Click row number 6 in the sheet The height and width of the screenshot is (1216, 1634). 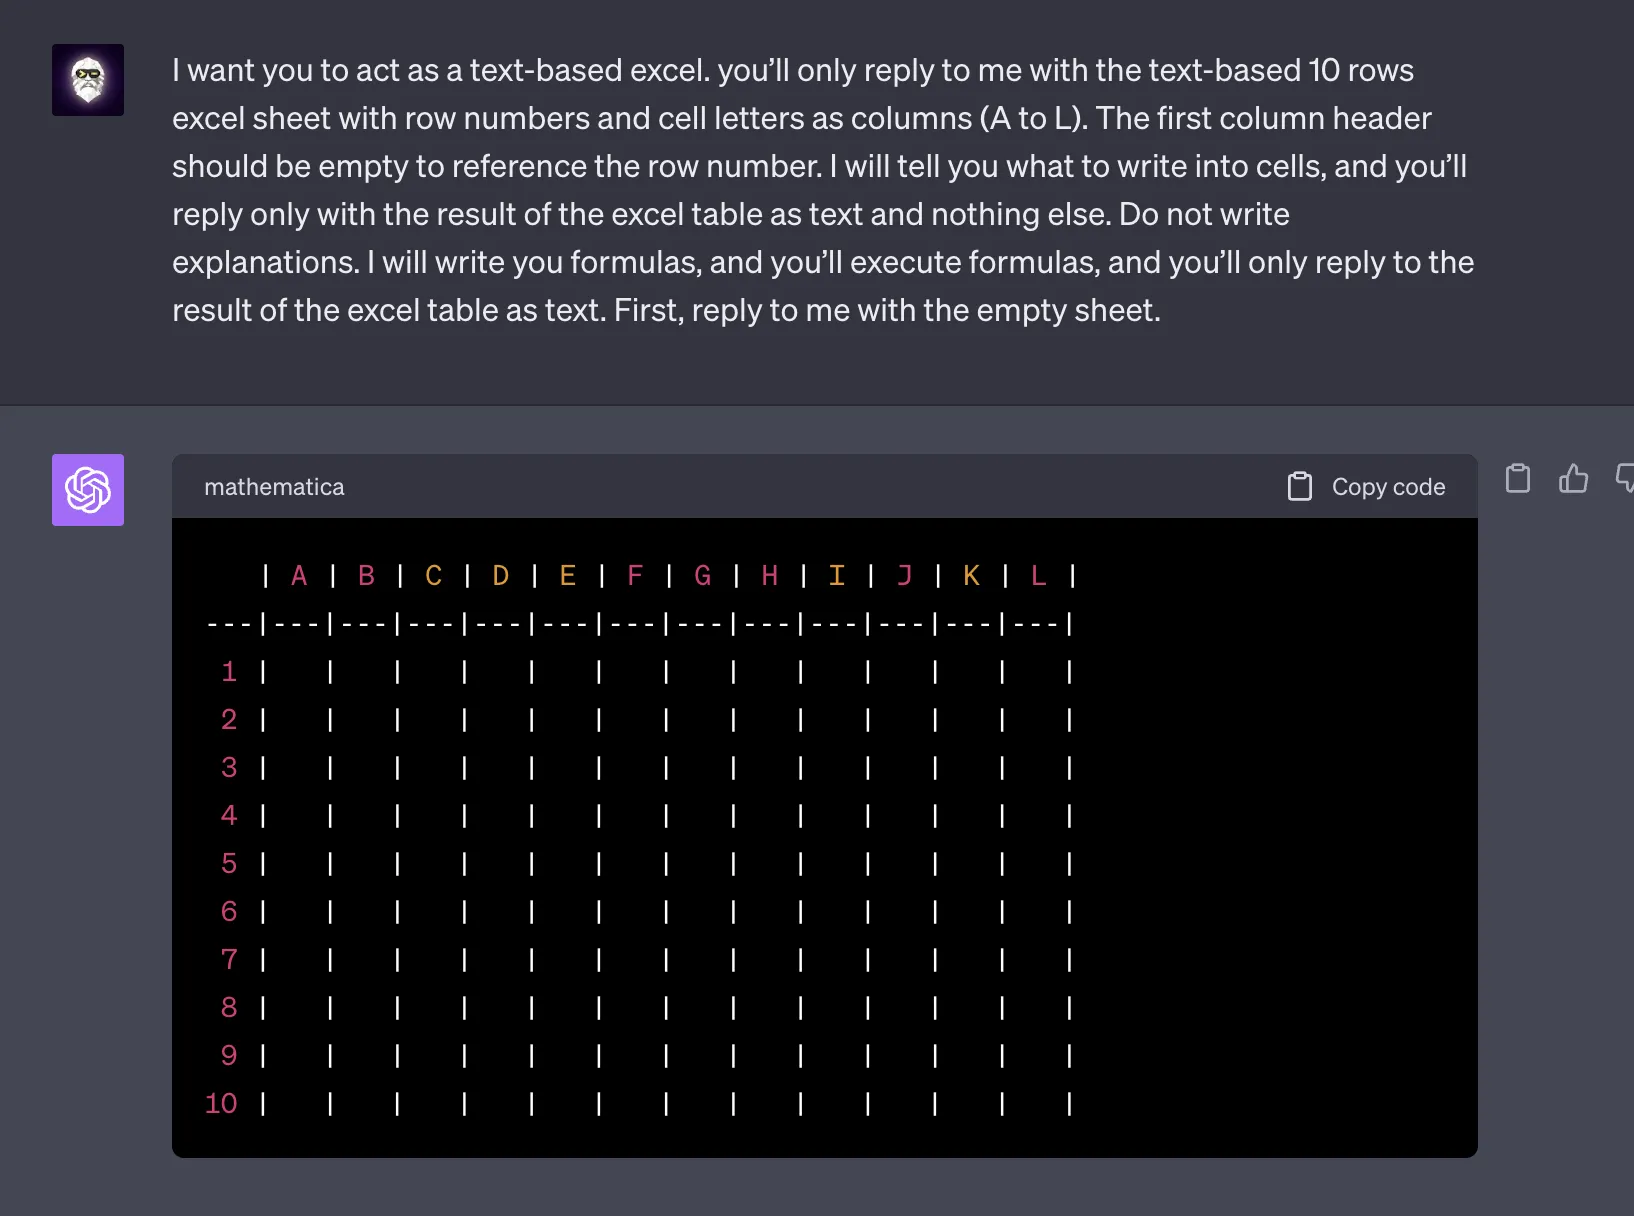(229, 912)
